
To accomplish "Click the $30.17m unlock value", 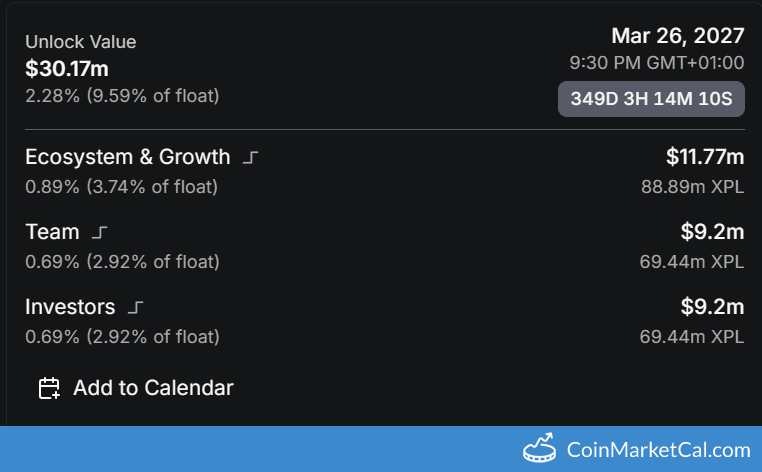I will [67, 69].
